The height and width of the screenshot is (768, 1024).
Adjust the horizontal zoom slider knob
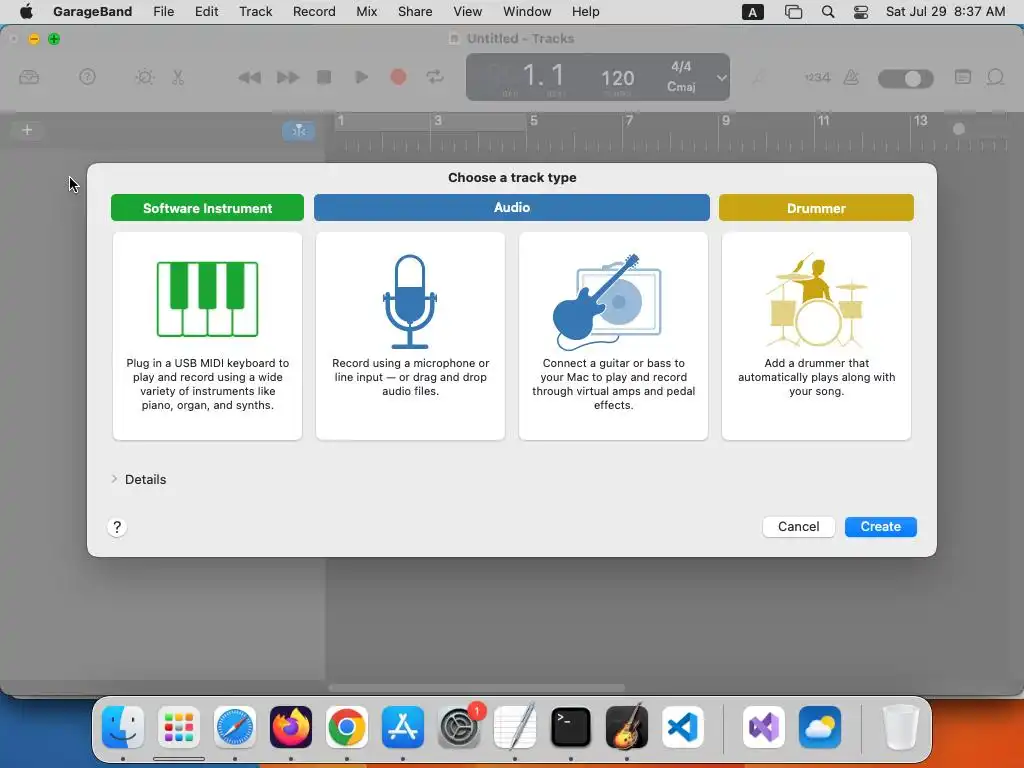tap(959, 129)
